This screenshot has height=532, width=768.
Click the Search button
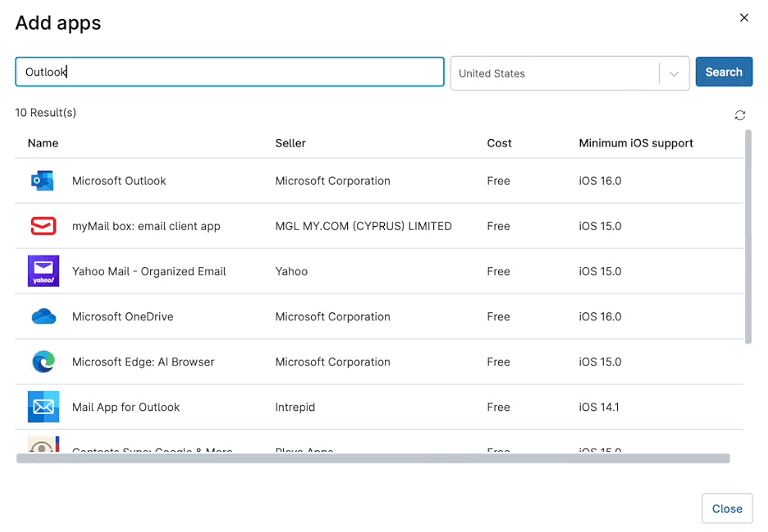click(x=724, y=72)
